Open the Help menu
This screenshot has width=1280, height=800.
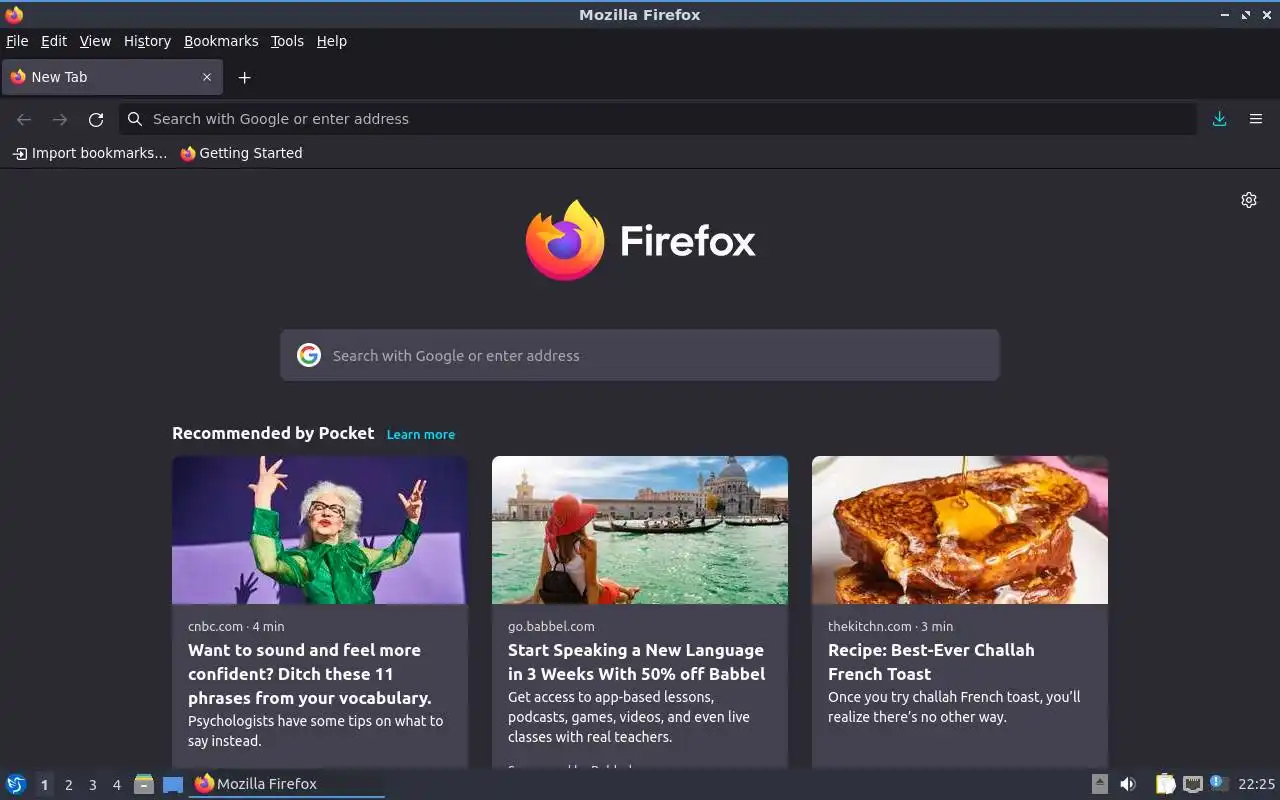pos(332,41)
